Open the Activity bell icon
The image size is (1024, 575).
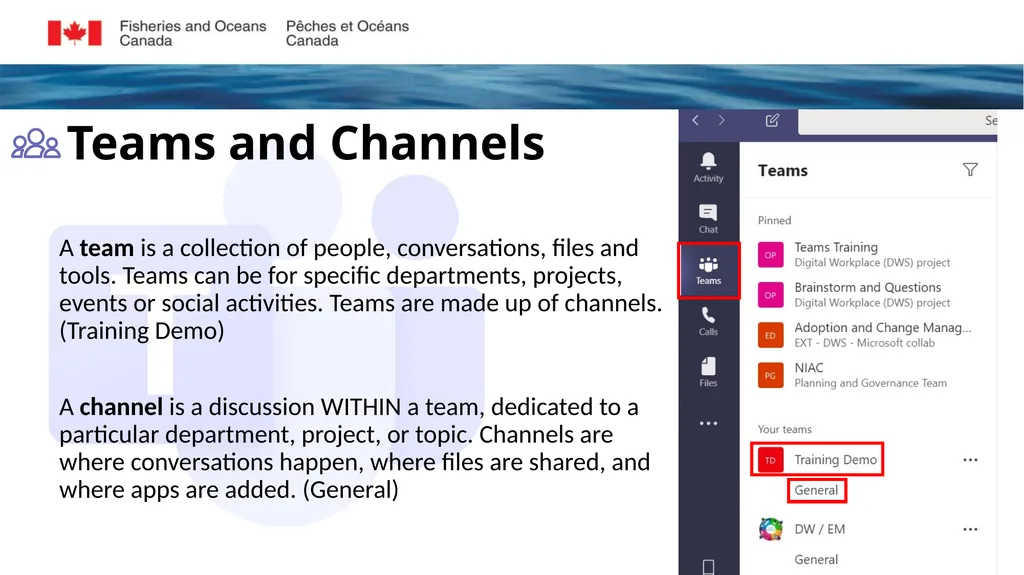click(708, 167)
